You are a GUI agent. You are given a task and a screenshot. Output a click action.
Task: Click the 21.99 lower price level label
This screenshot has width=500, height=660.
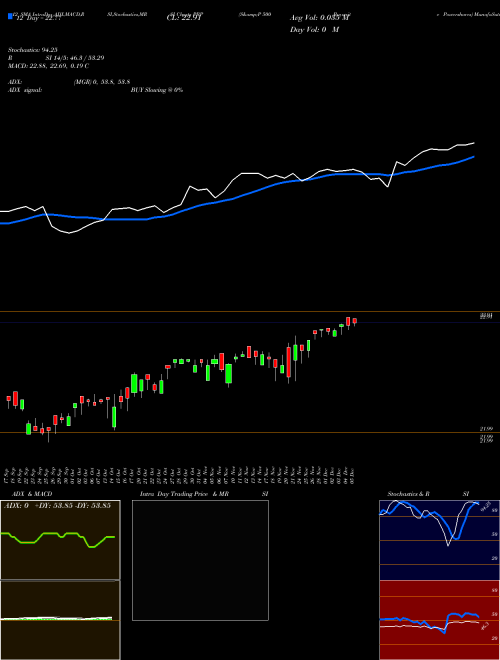coord(486,429)
